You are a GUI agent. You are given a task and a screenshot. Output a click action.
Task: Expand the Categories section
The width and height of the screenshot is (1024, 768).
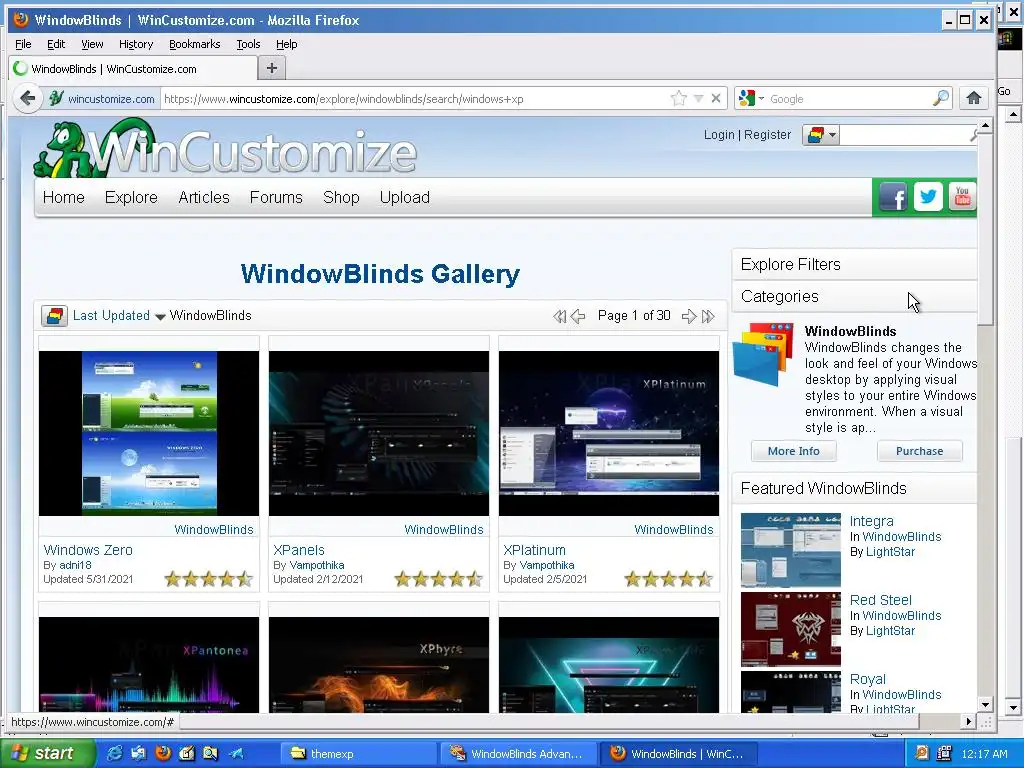[x=854, y=296]
